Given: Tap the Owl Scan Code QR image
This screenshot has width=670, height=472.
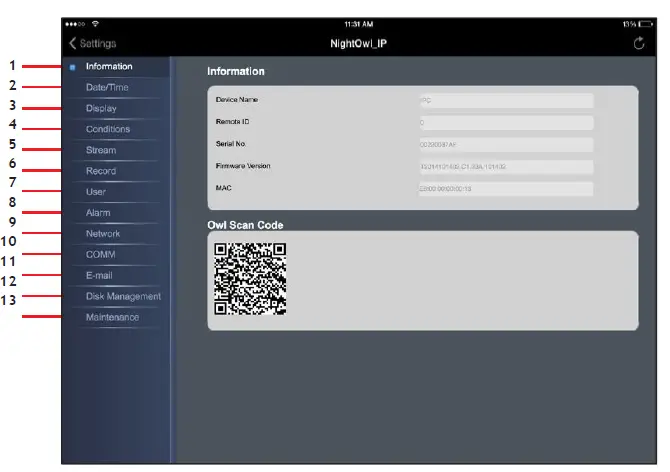Looking at the screenshot, I should pyautogui.click(x=250, y=279).
